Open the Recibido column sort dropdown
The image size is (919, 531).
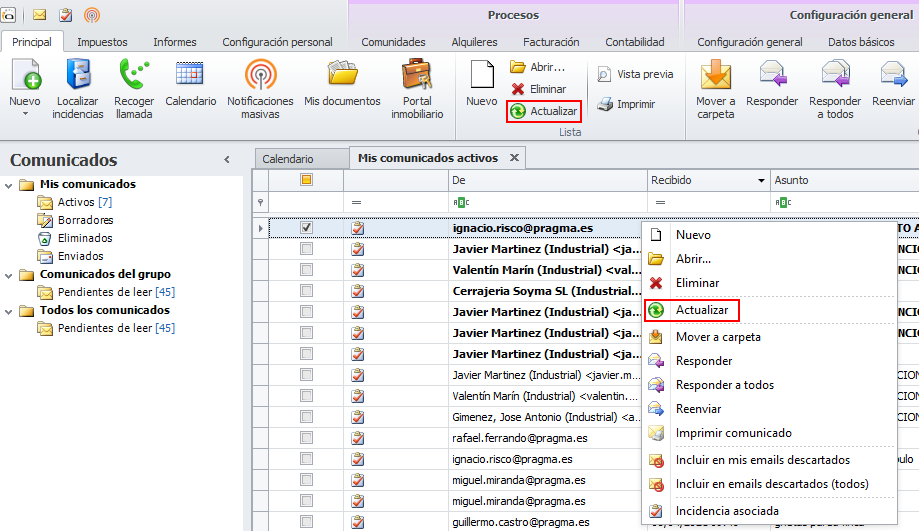(761, 181)
